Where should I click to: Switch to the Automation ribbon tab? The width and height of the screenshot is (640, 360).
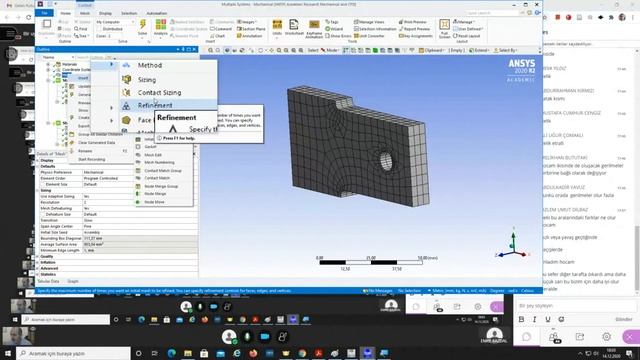[157, 13]
